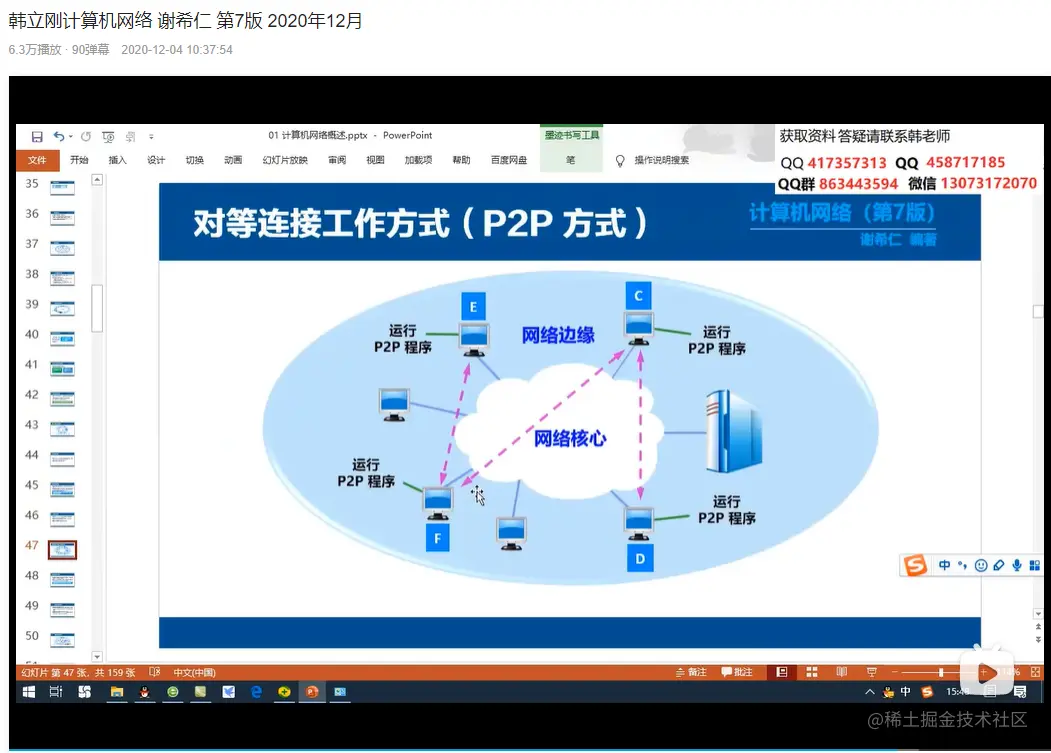Click Sogou microphone voice input icon

[x=1017, y=565]
